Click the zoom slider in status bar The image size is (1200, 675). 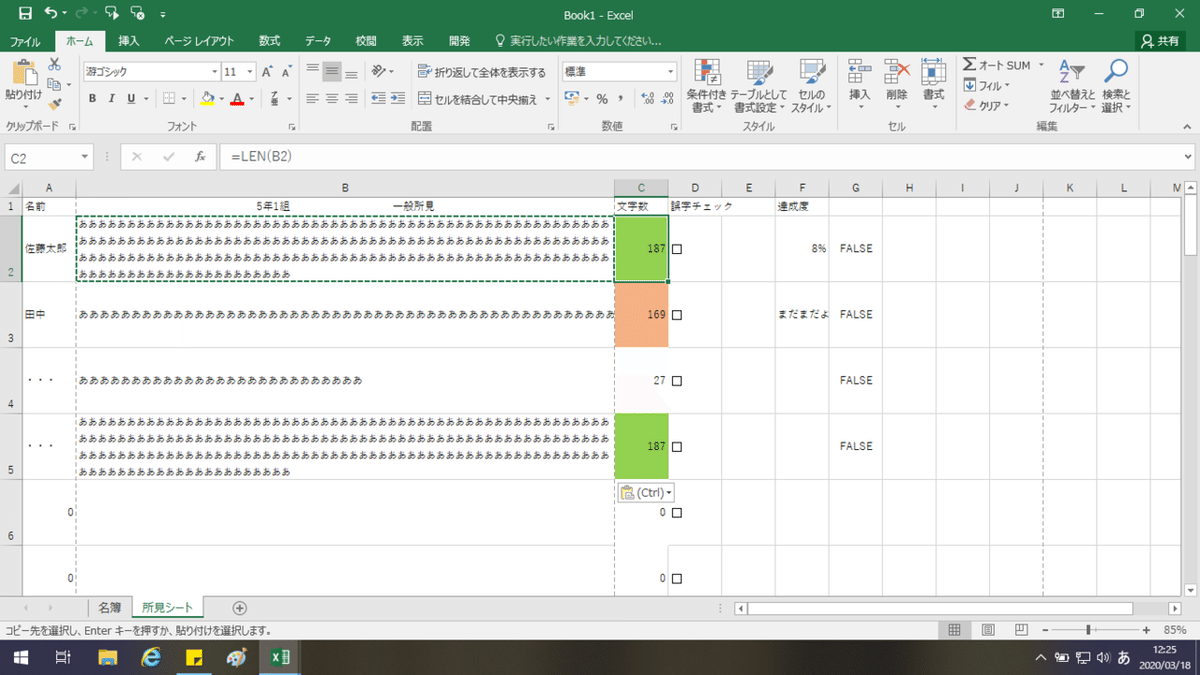[x=1088, y=630]
